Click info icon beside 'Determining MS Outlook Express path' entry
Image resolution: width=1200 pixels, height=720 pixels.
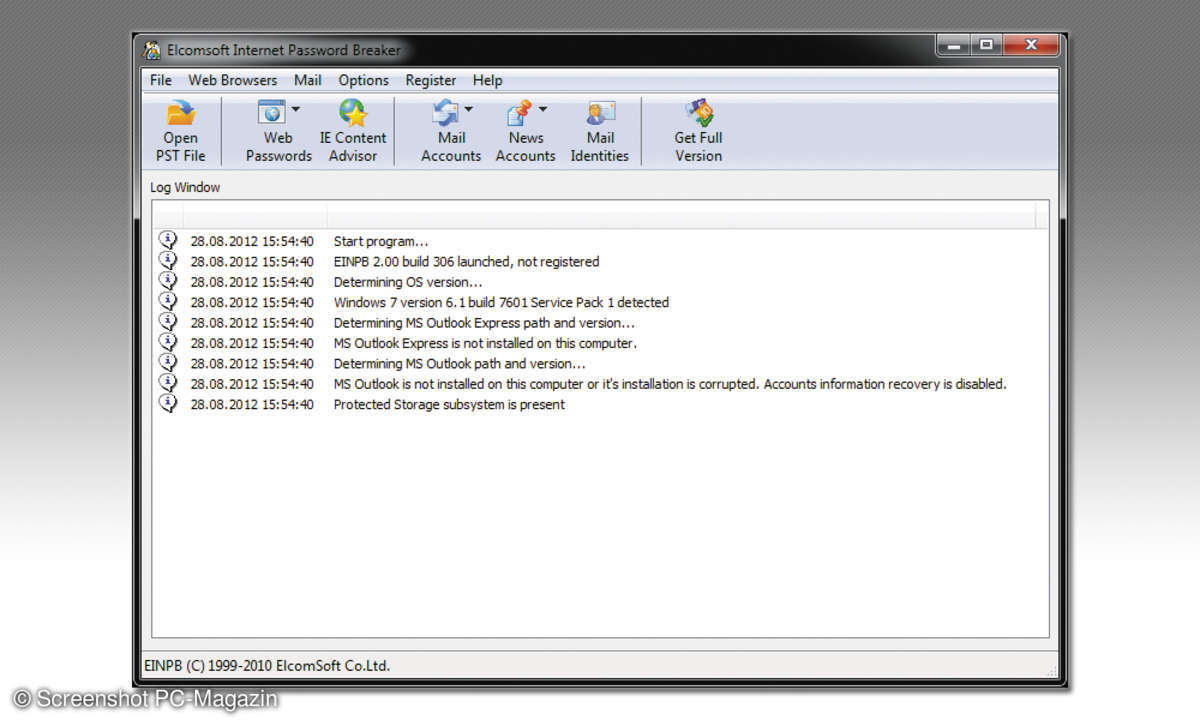click(168, 322)
